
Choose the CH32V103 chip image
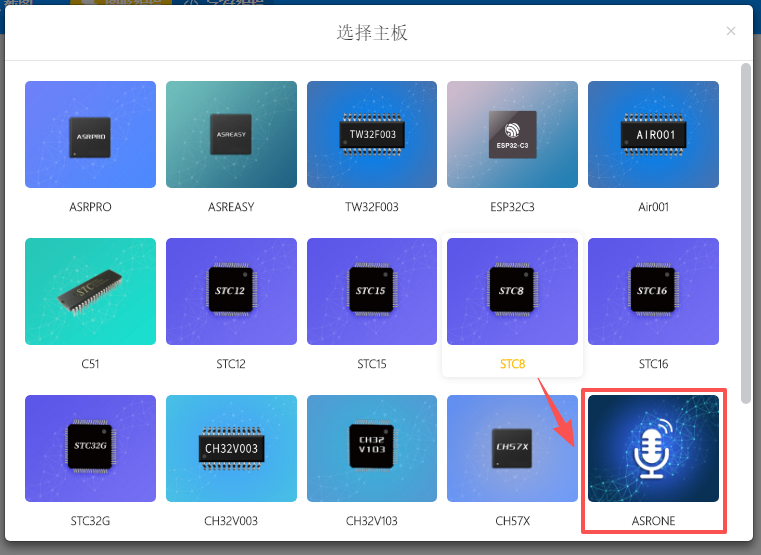[372, 448]
